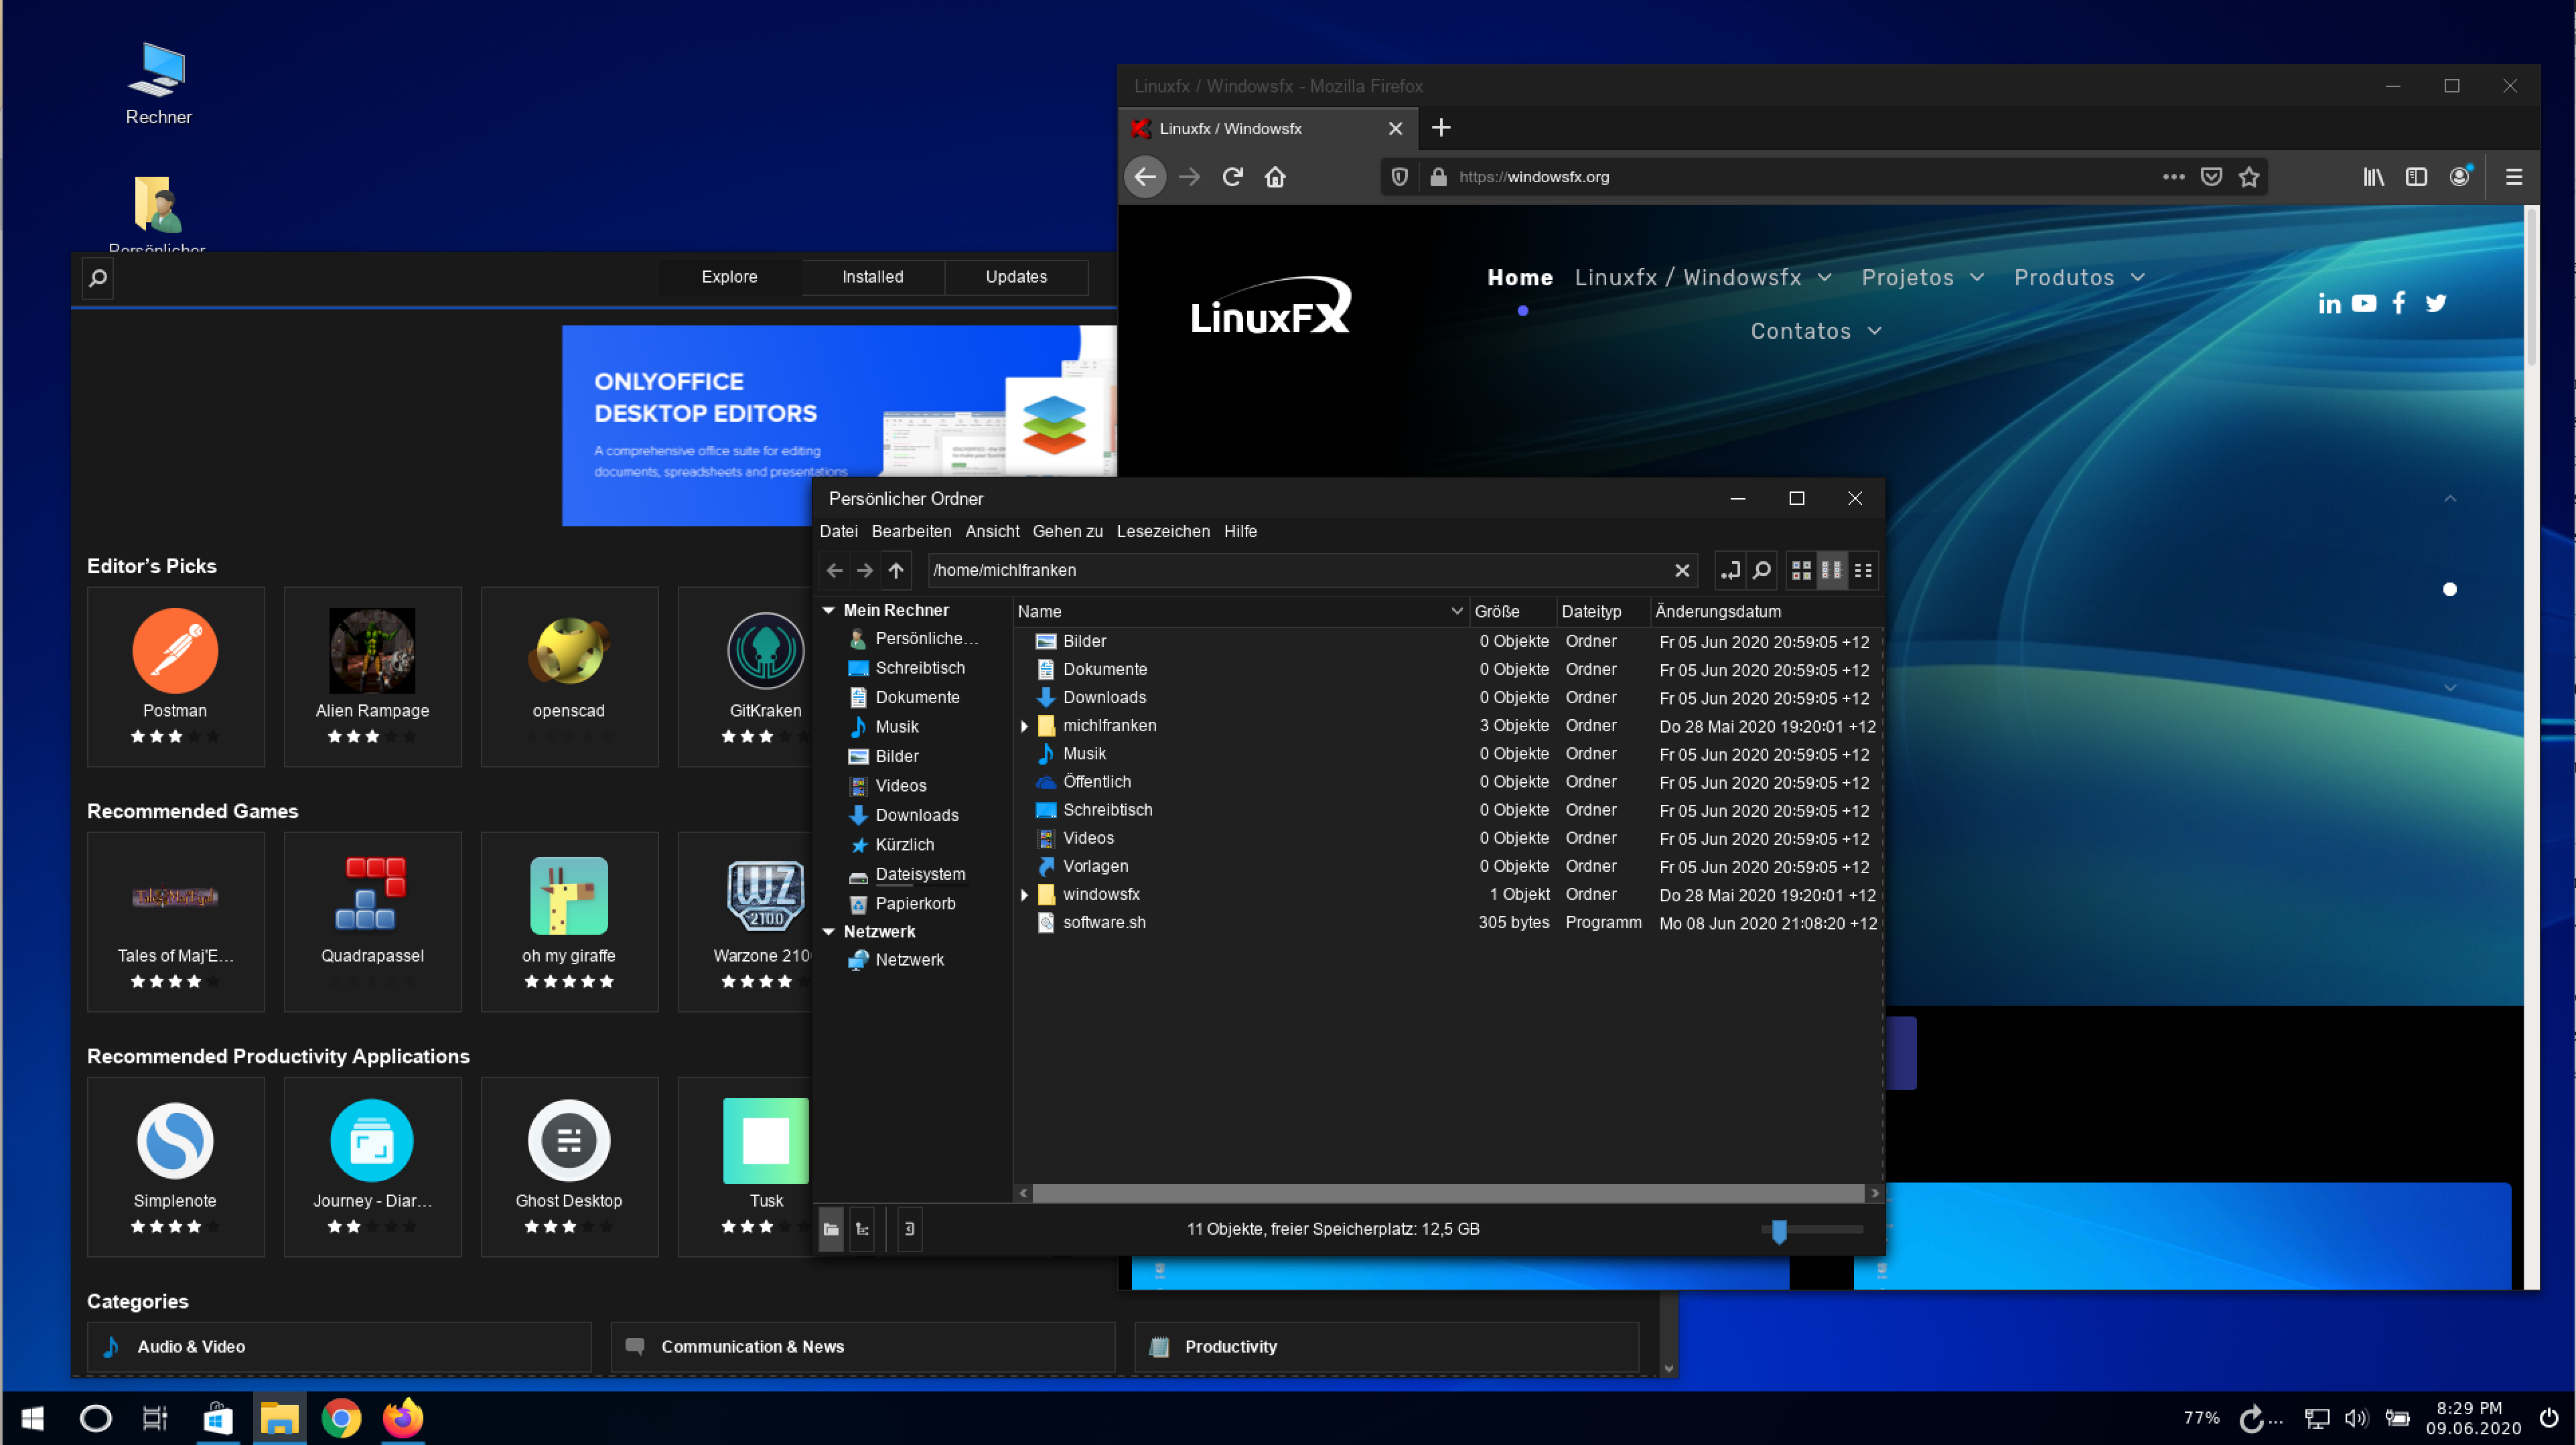Image resolution: width=2576 pixels, height=1445 pixels.
Task: Open LinuxFX Facebook social icon
Action: tap(2399, 303)
